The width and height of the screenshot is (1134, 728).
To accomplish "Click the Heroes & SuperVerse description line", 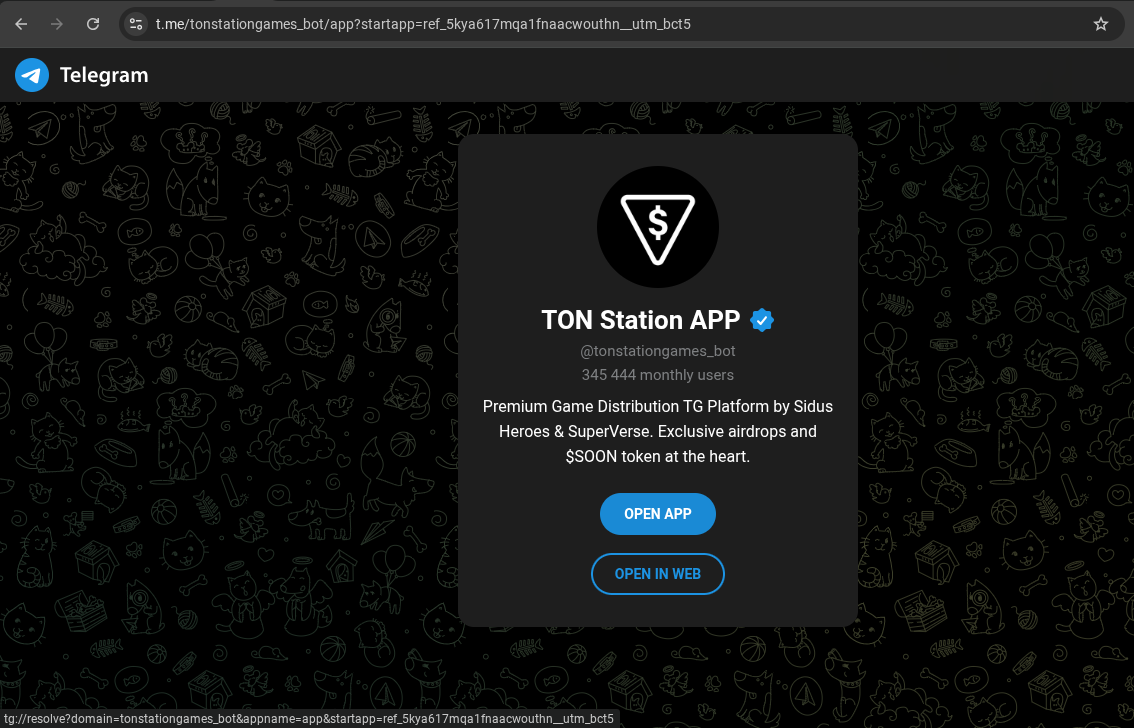I will (x=657, y=432).
